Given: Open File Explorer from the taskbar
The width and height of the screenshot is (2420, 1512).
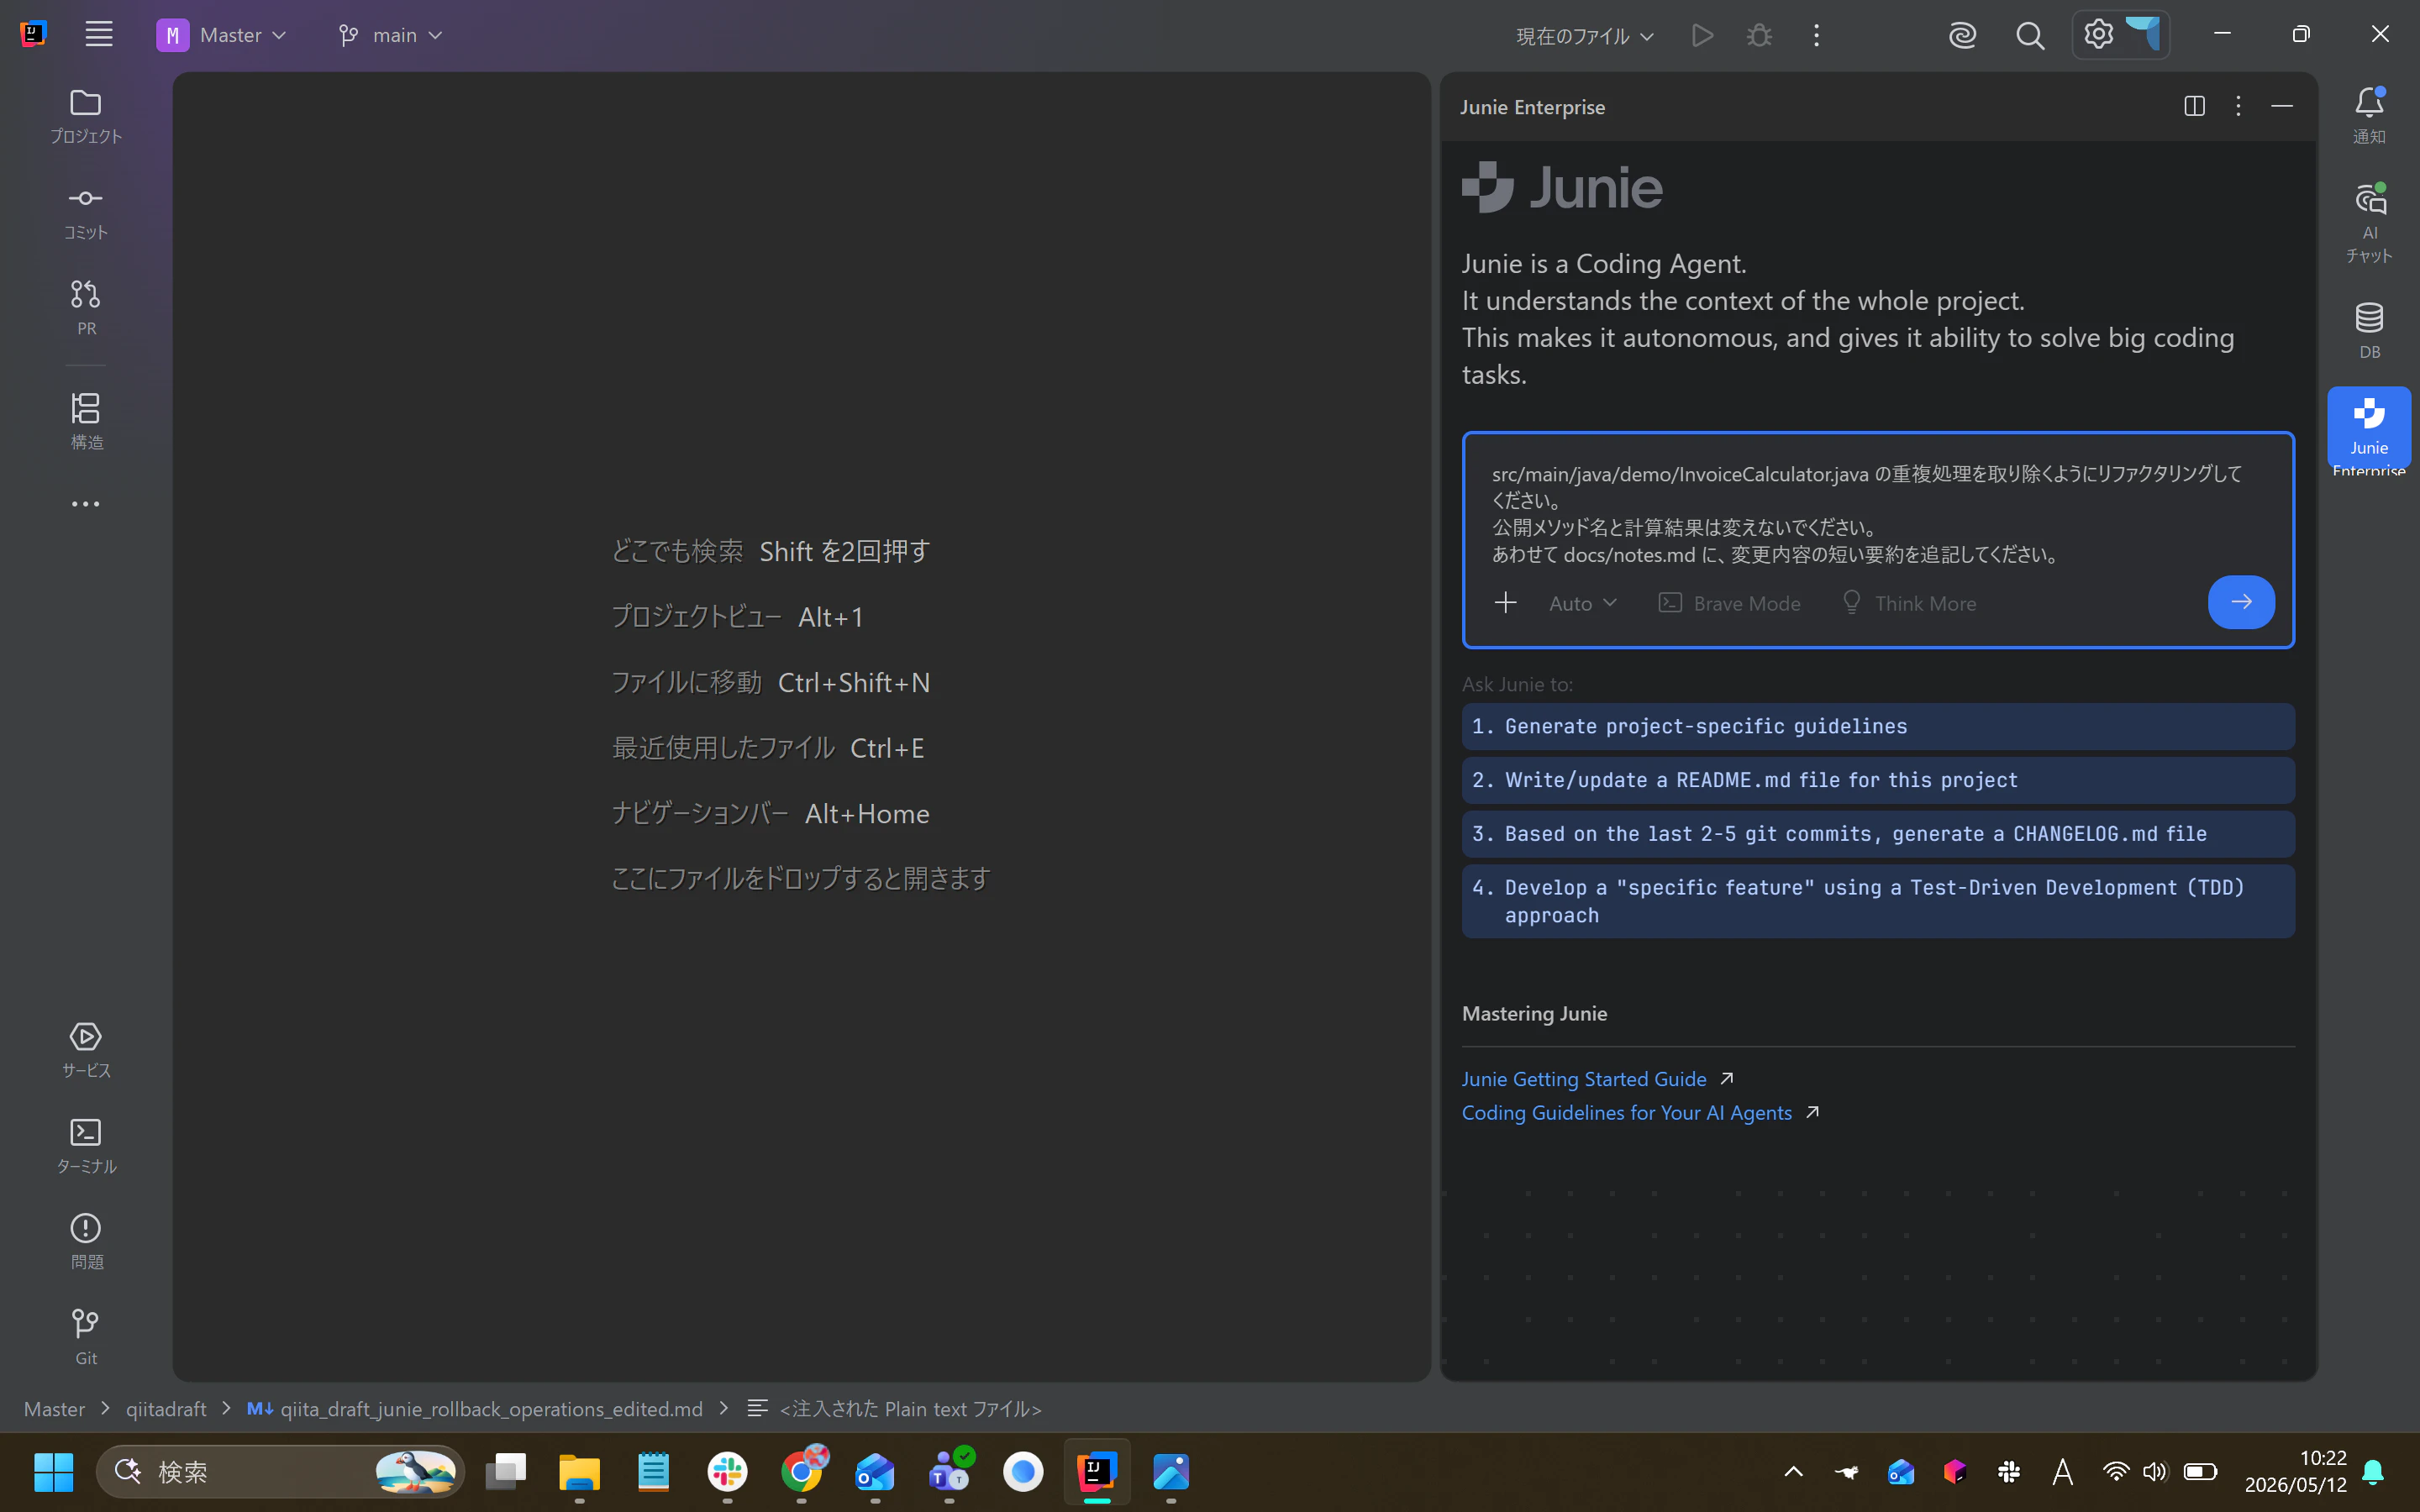Looking at the screenshot, I should (579, 1472).
